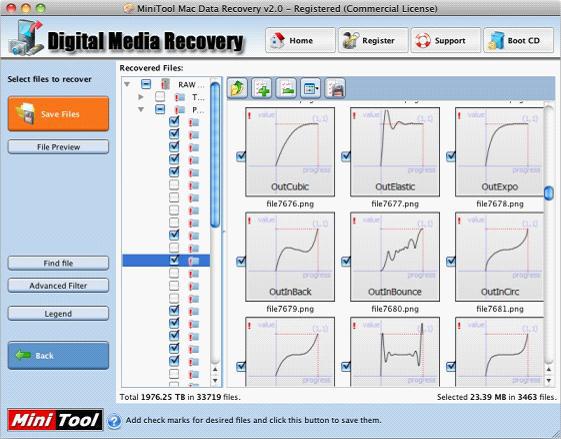561x439 pixels.
Task: Uncheck file7681.png checkbox
Action: click(x=451, y=262)
